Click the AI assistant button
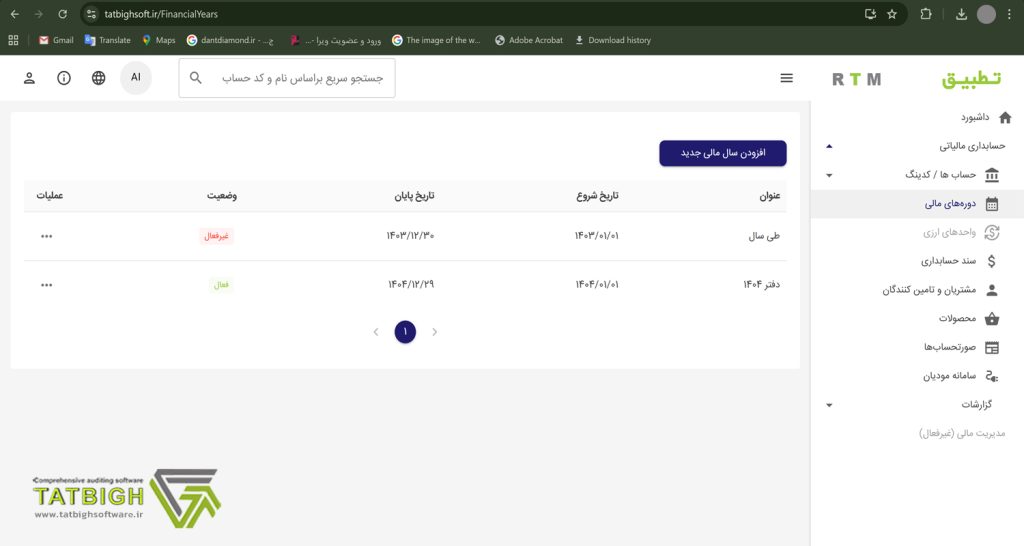 (x=136, y=78)
